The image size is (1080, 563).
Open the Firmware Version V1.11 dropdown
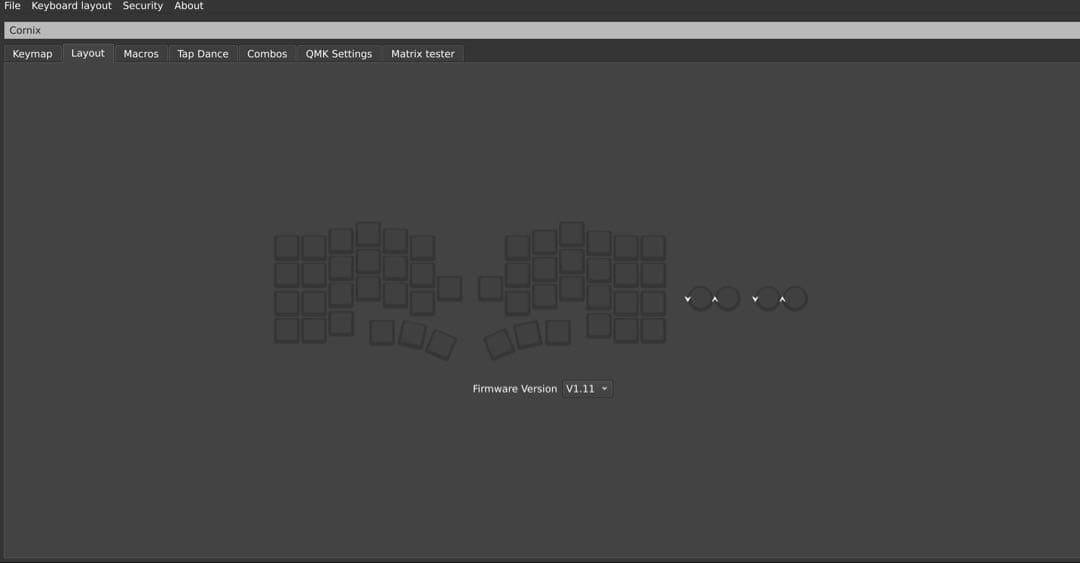pyautogui.click(x=587, y=389)
